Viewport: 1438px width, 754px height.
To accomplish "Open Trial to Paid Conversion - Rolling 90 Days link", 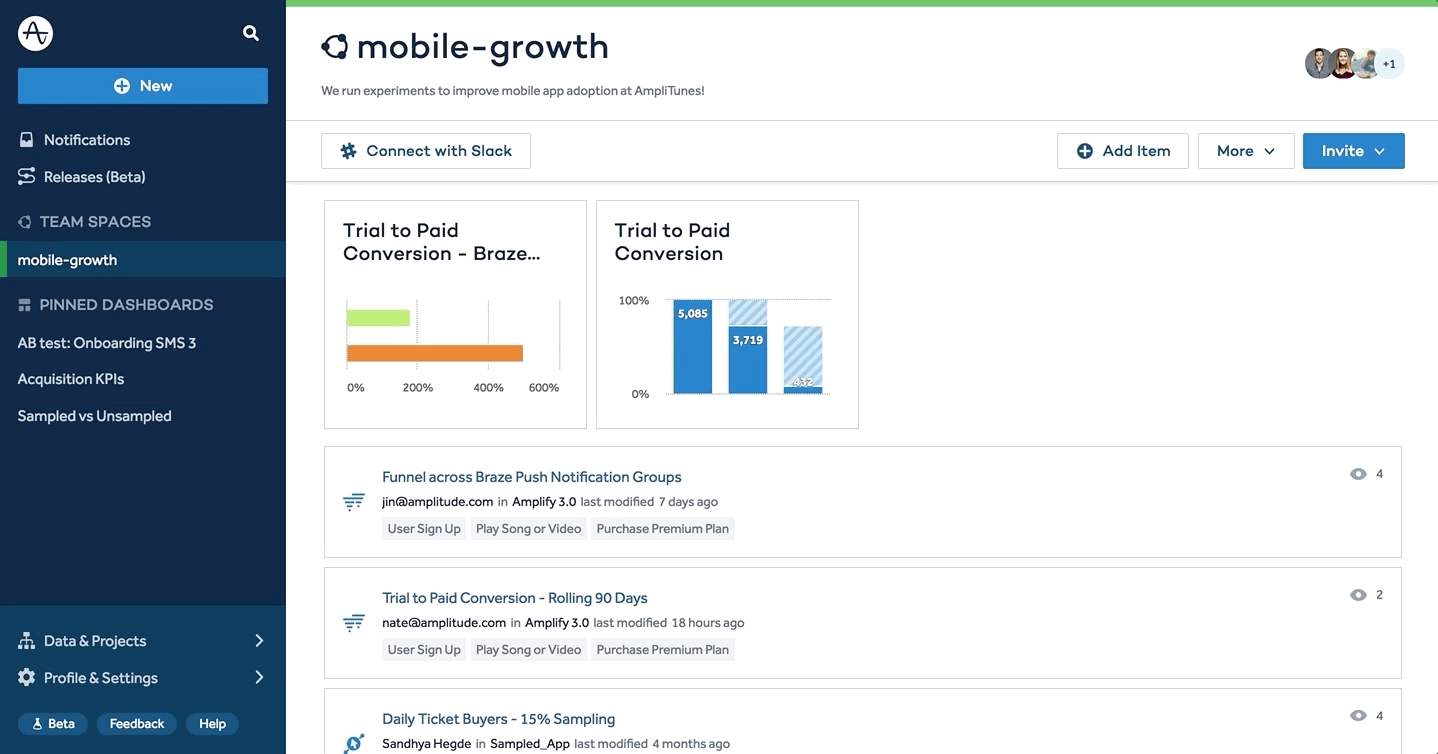I will tap(515, 598).
